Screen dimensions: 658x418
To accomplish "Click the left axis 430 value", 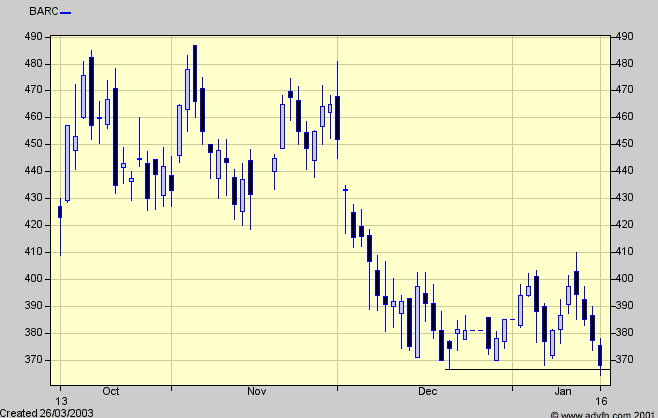I will tap(34, 198).
